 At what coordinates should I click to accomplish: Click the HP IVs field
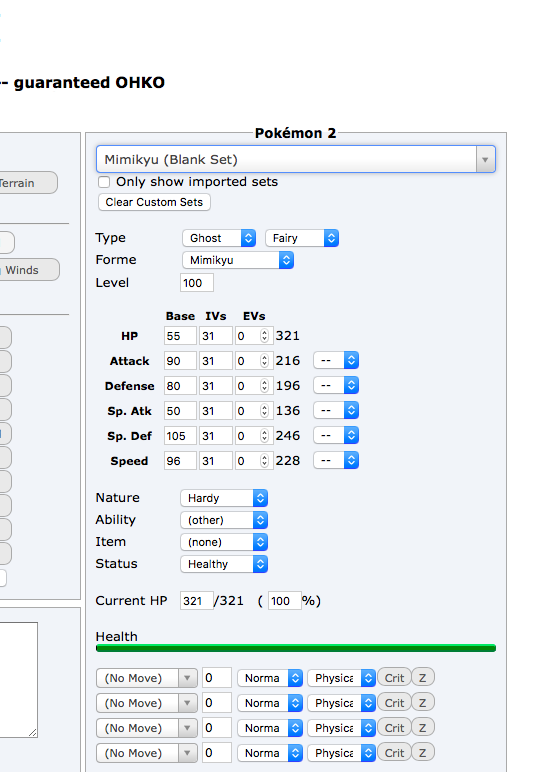(216, 336)
